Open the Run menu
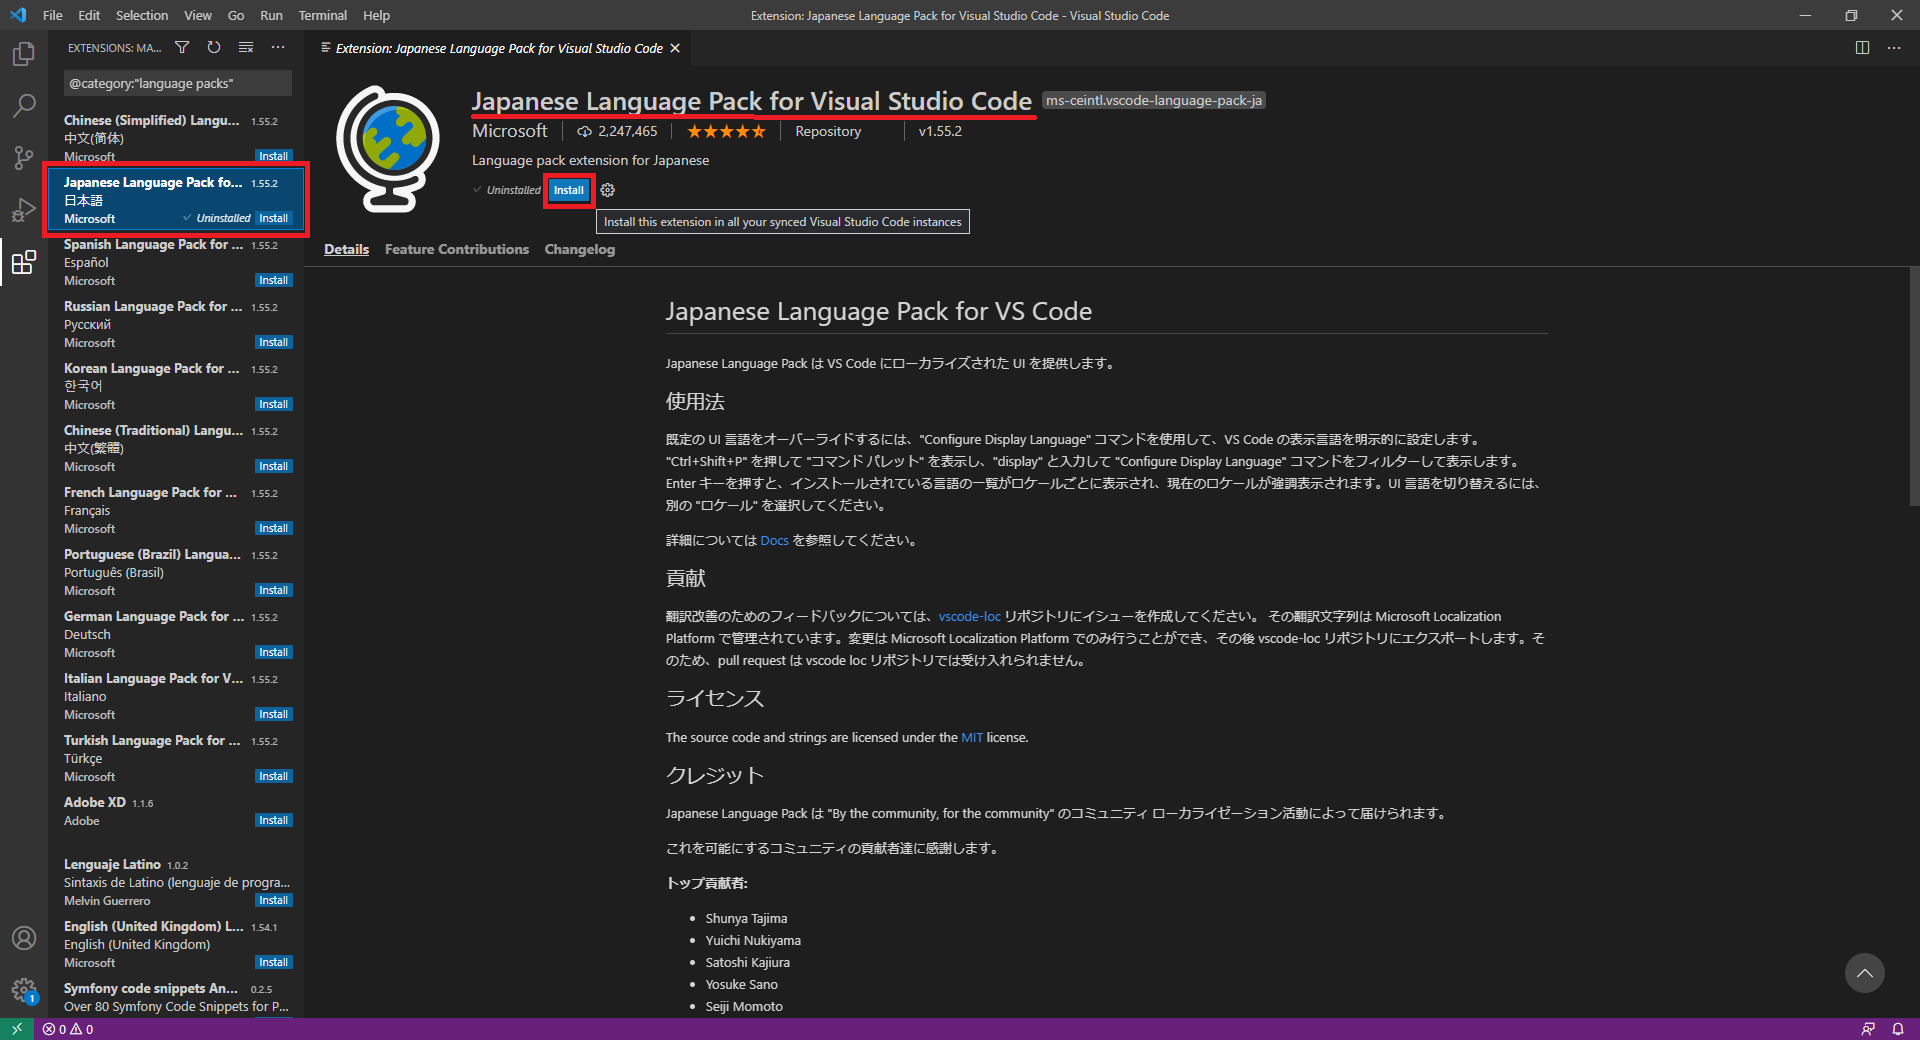Image resolution: width=1920 pixels, height=1040 pixels. (271, 15)
